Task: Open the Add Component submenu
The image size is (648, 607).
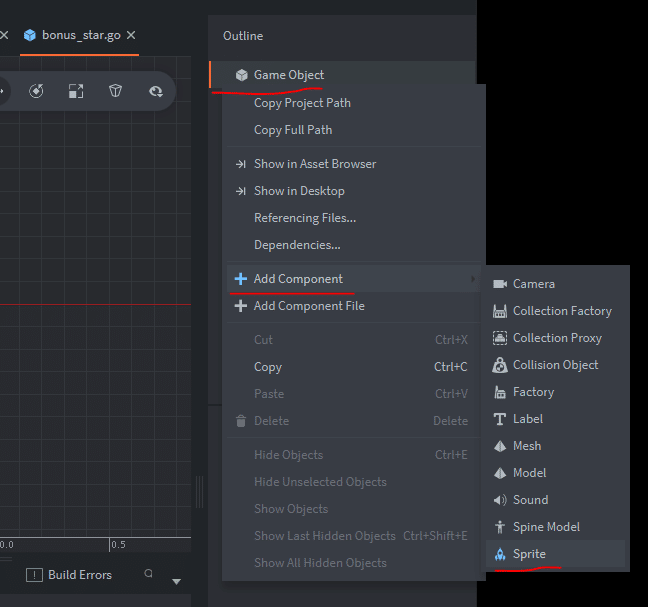Action: pyautogui.click(x=354, y=279)
